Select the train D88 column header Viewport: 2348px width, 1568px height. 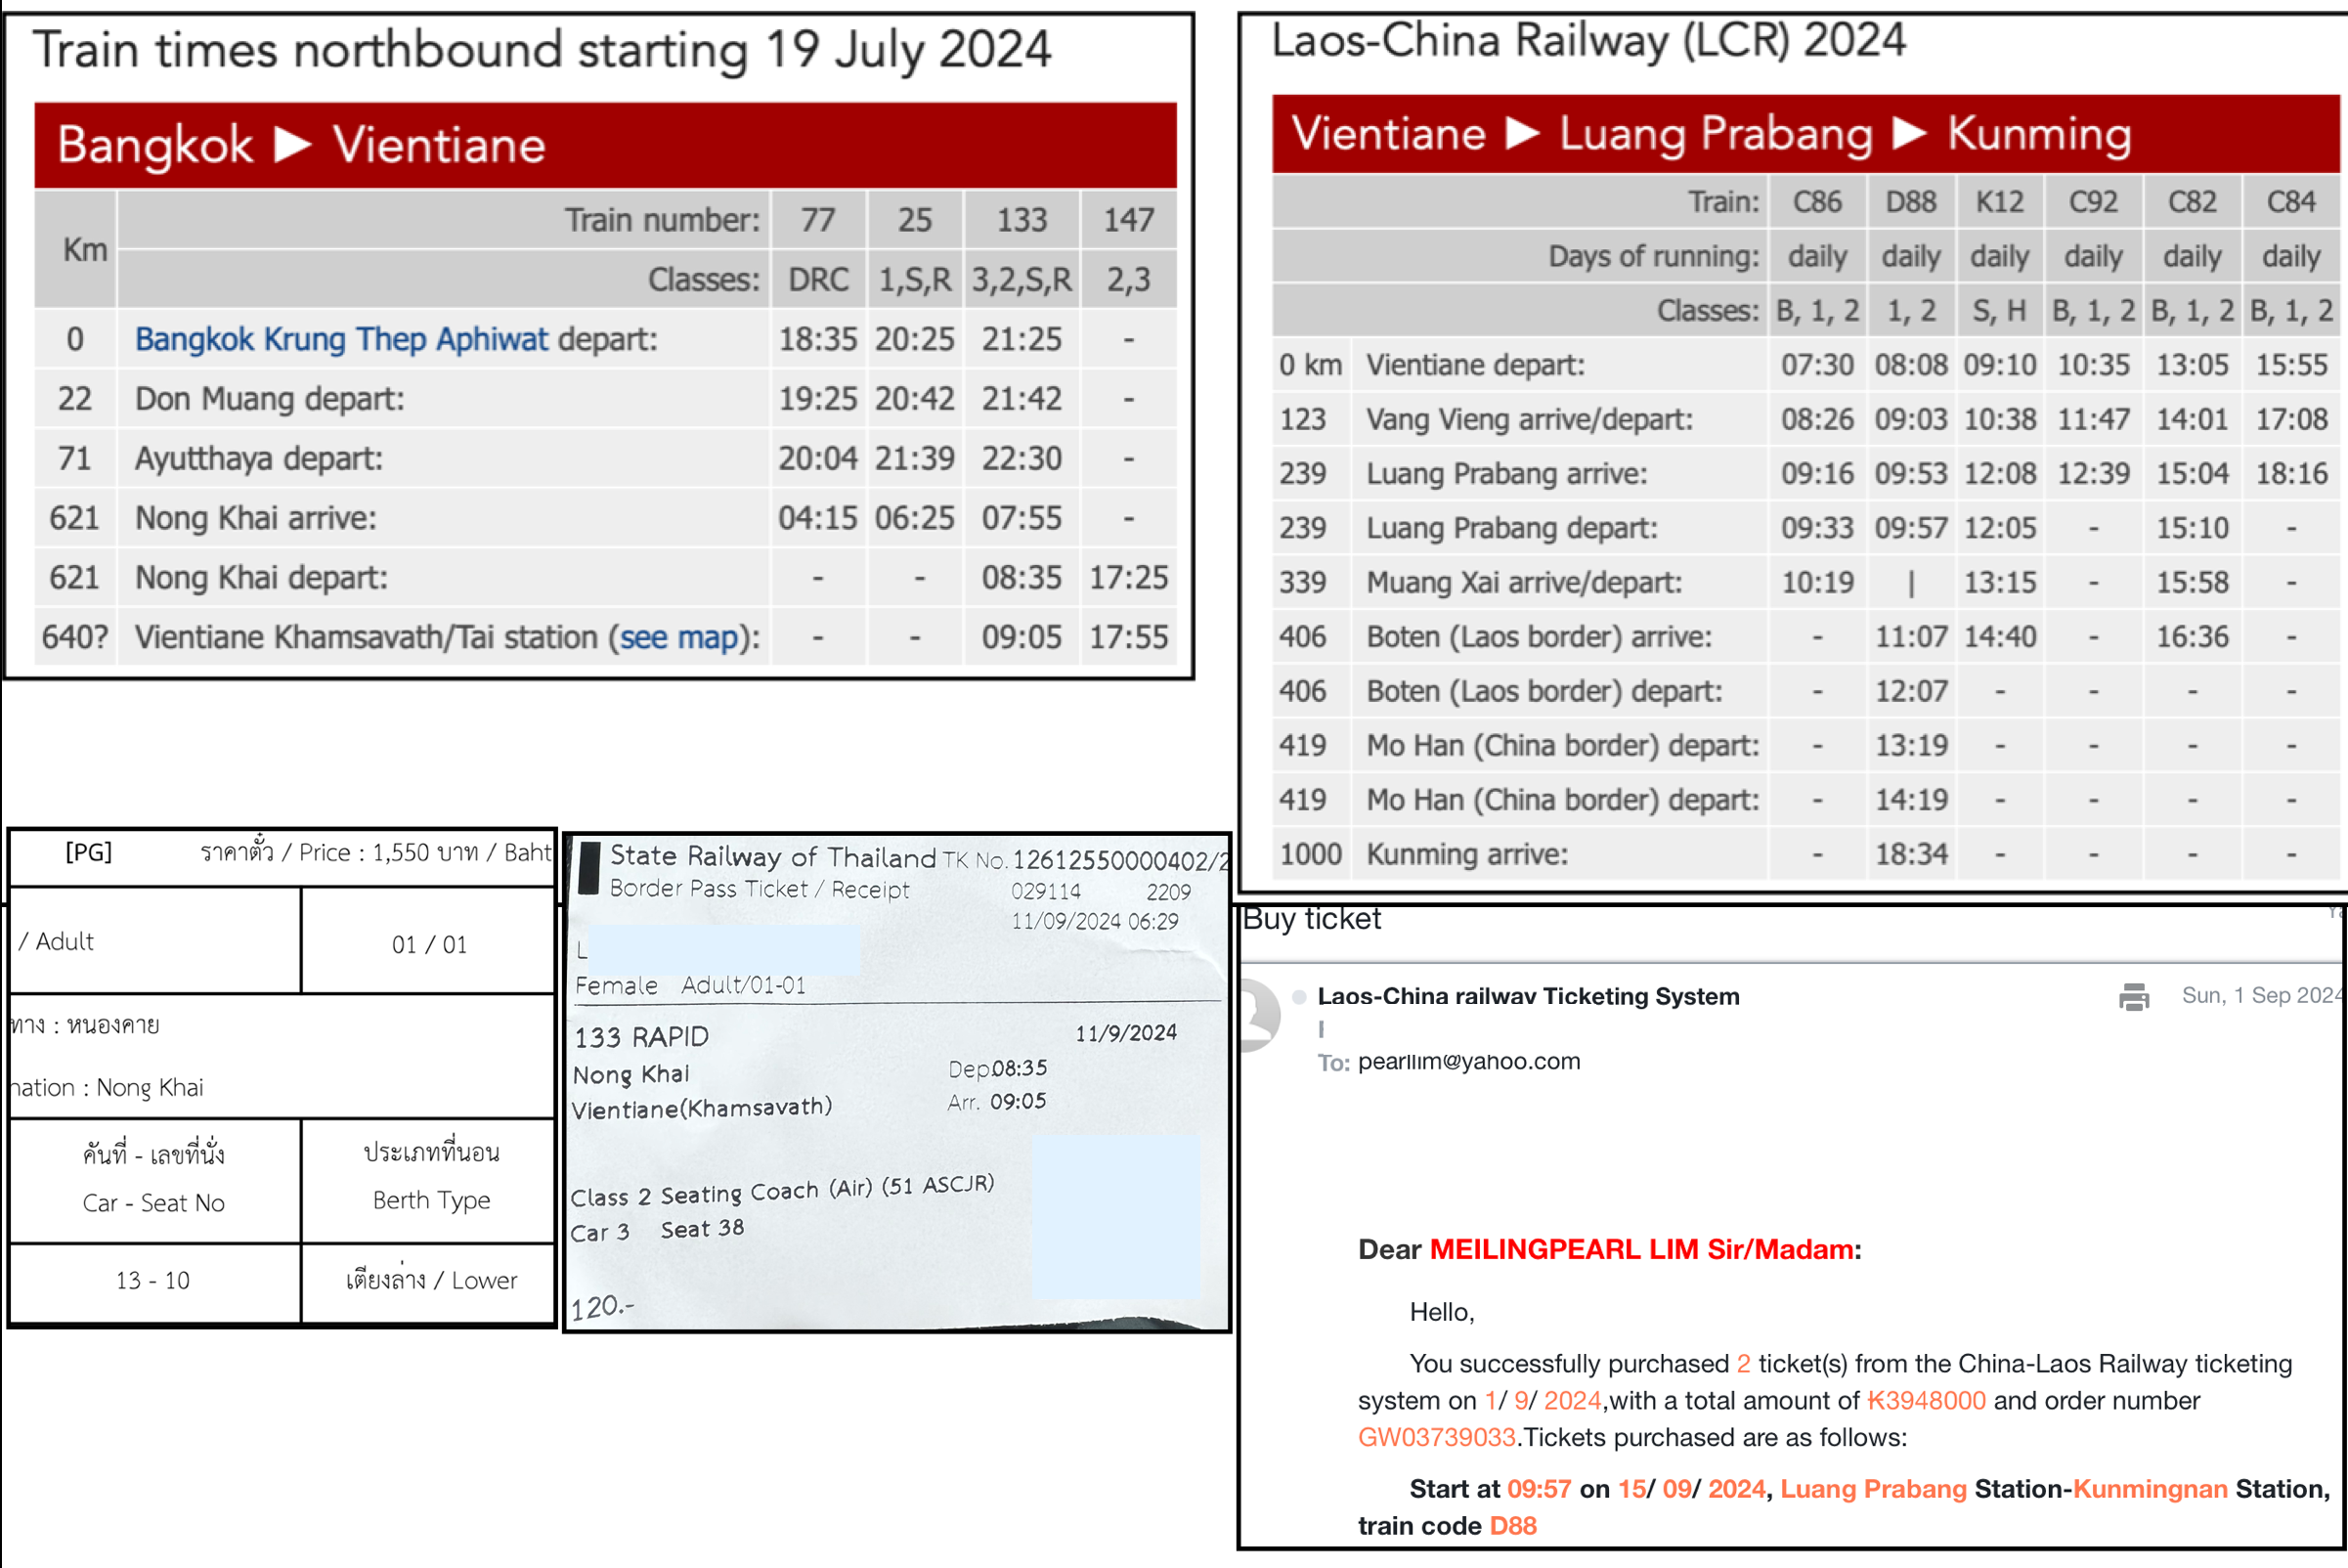(x=1910, y=202)
